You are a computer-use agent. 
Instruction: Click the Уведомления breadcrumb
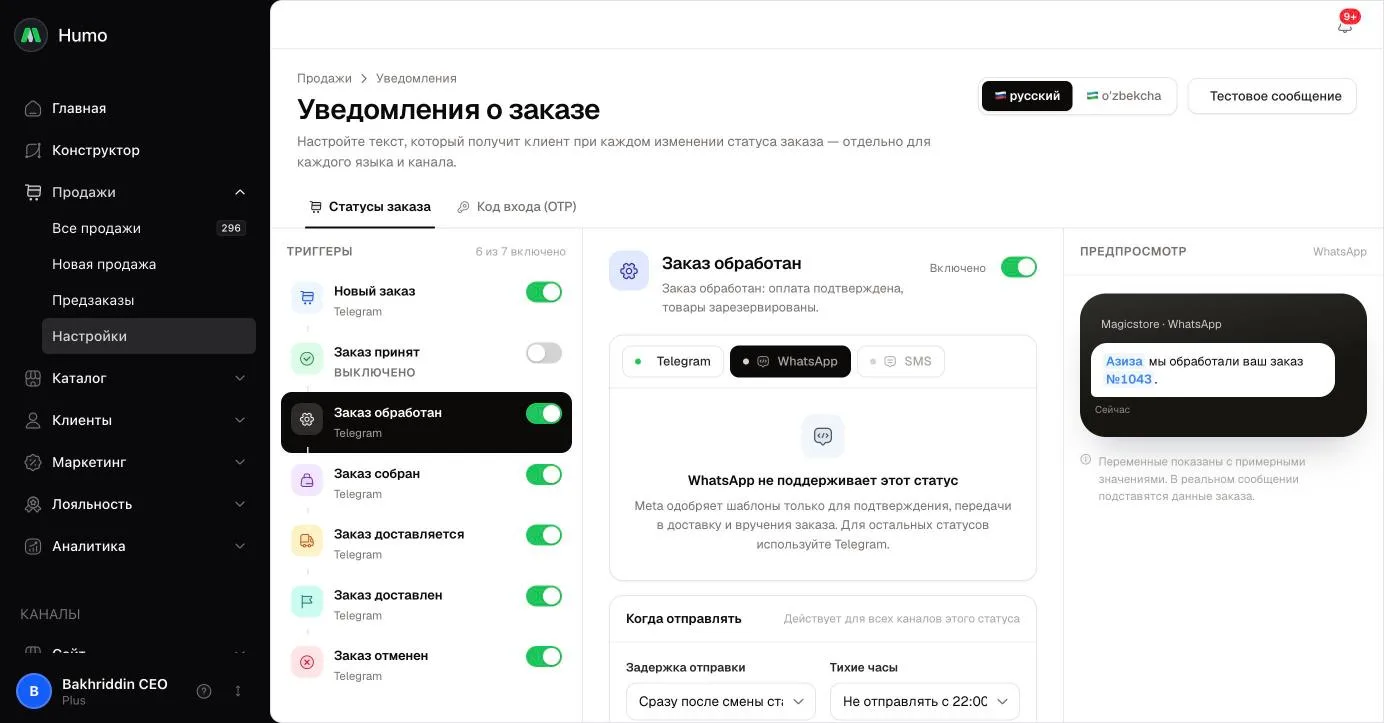(416, 78)
